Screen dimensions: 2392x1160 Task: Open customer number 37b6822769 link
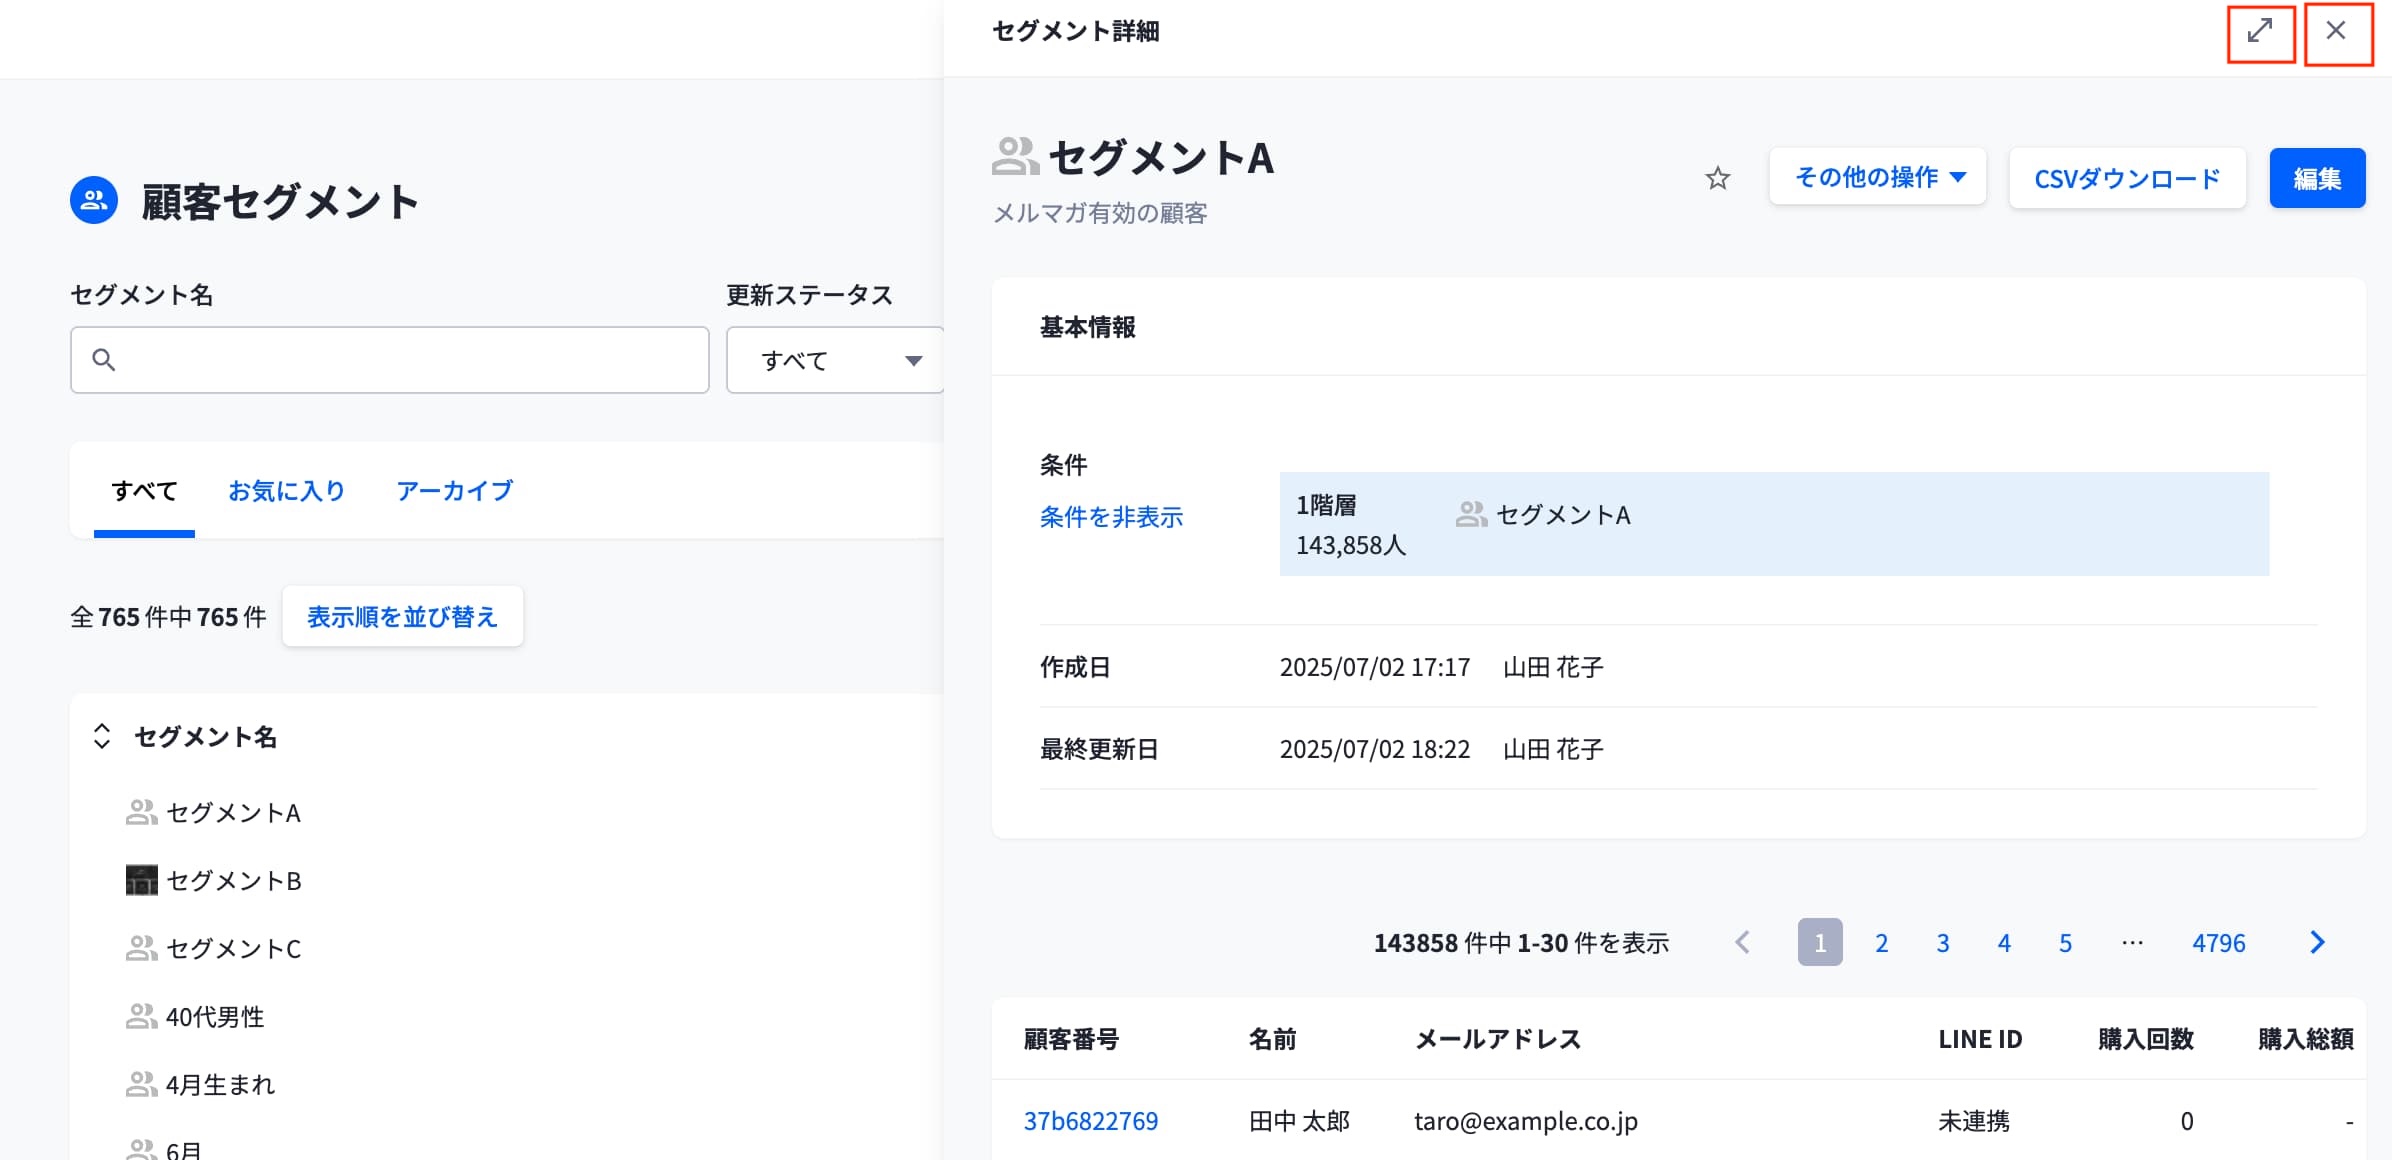[1090, 1121]
